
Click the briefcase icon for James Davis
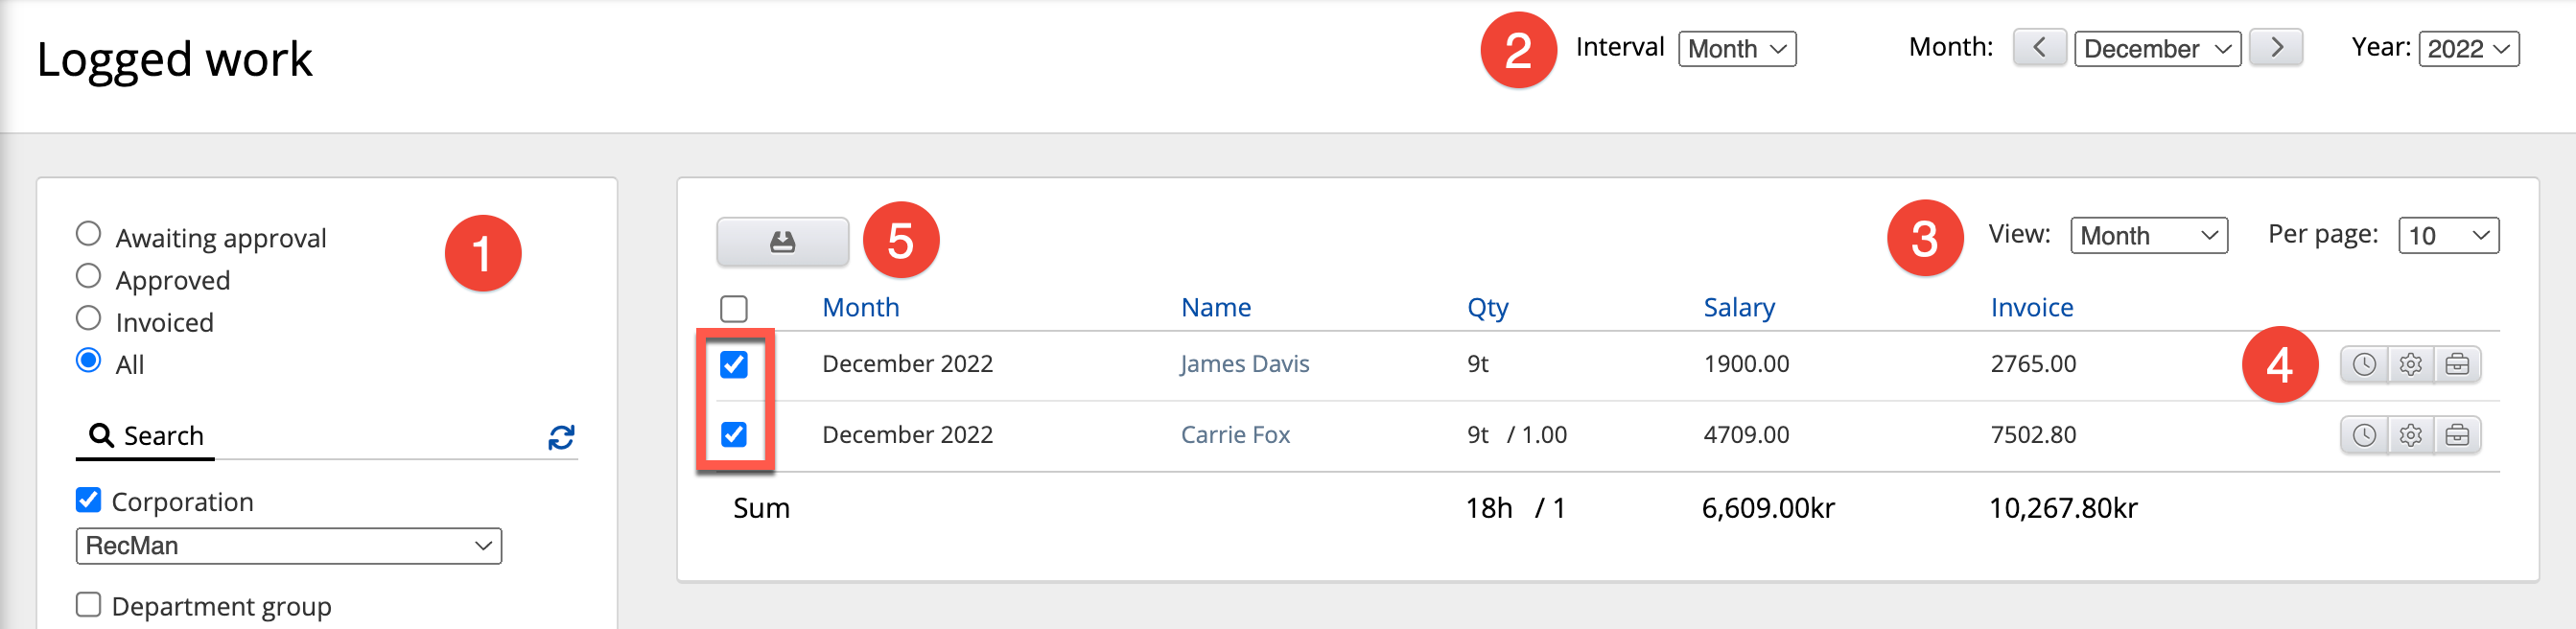[2457, 364]
